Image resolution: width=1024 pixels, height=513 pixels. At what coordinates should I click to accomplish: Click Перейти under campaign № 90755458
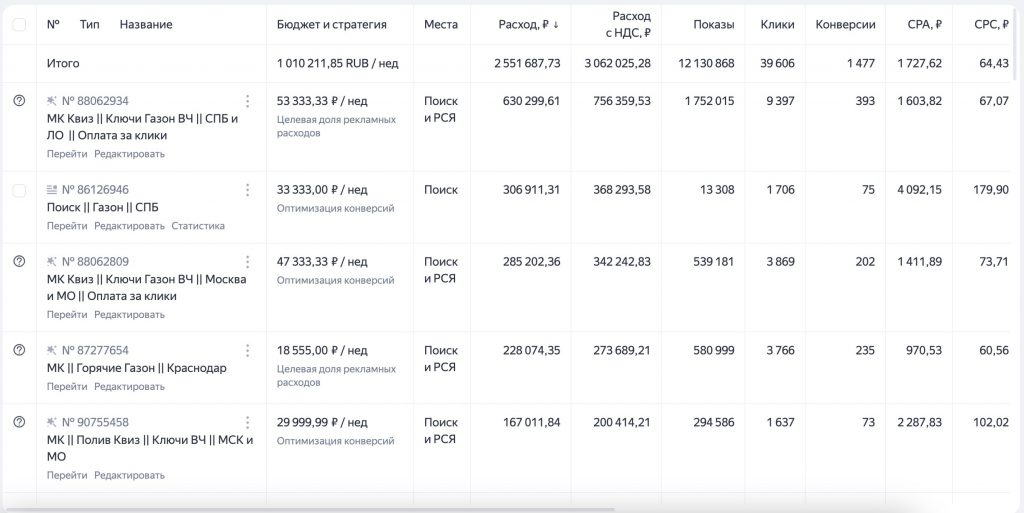click(67, 475)
